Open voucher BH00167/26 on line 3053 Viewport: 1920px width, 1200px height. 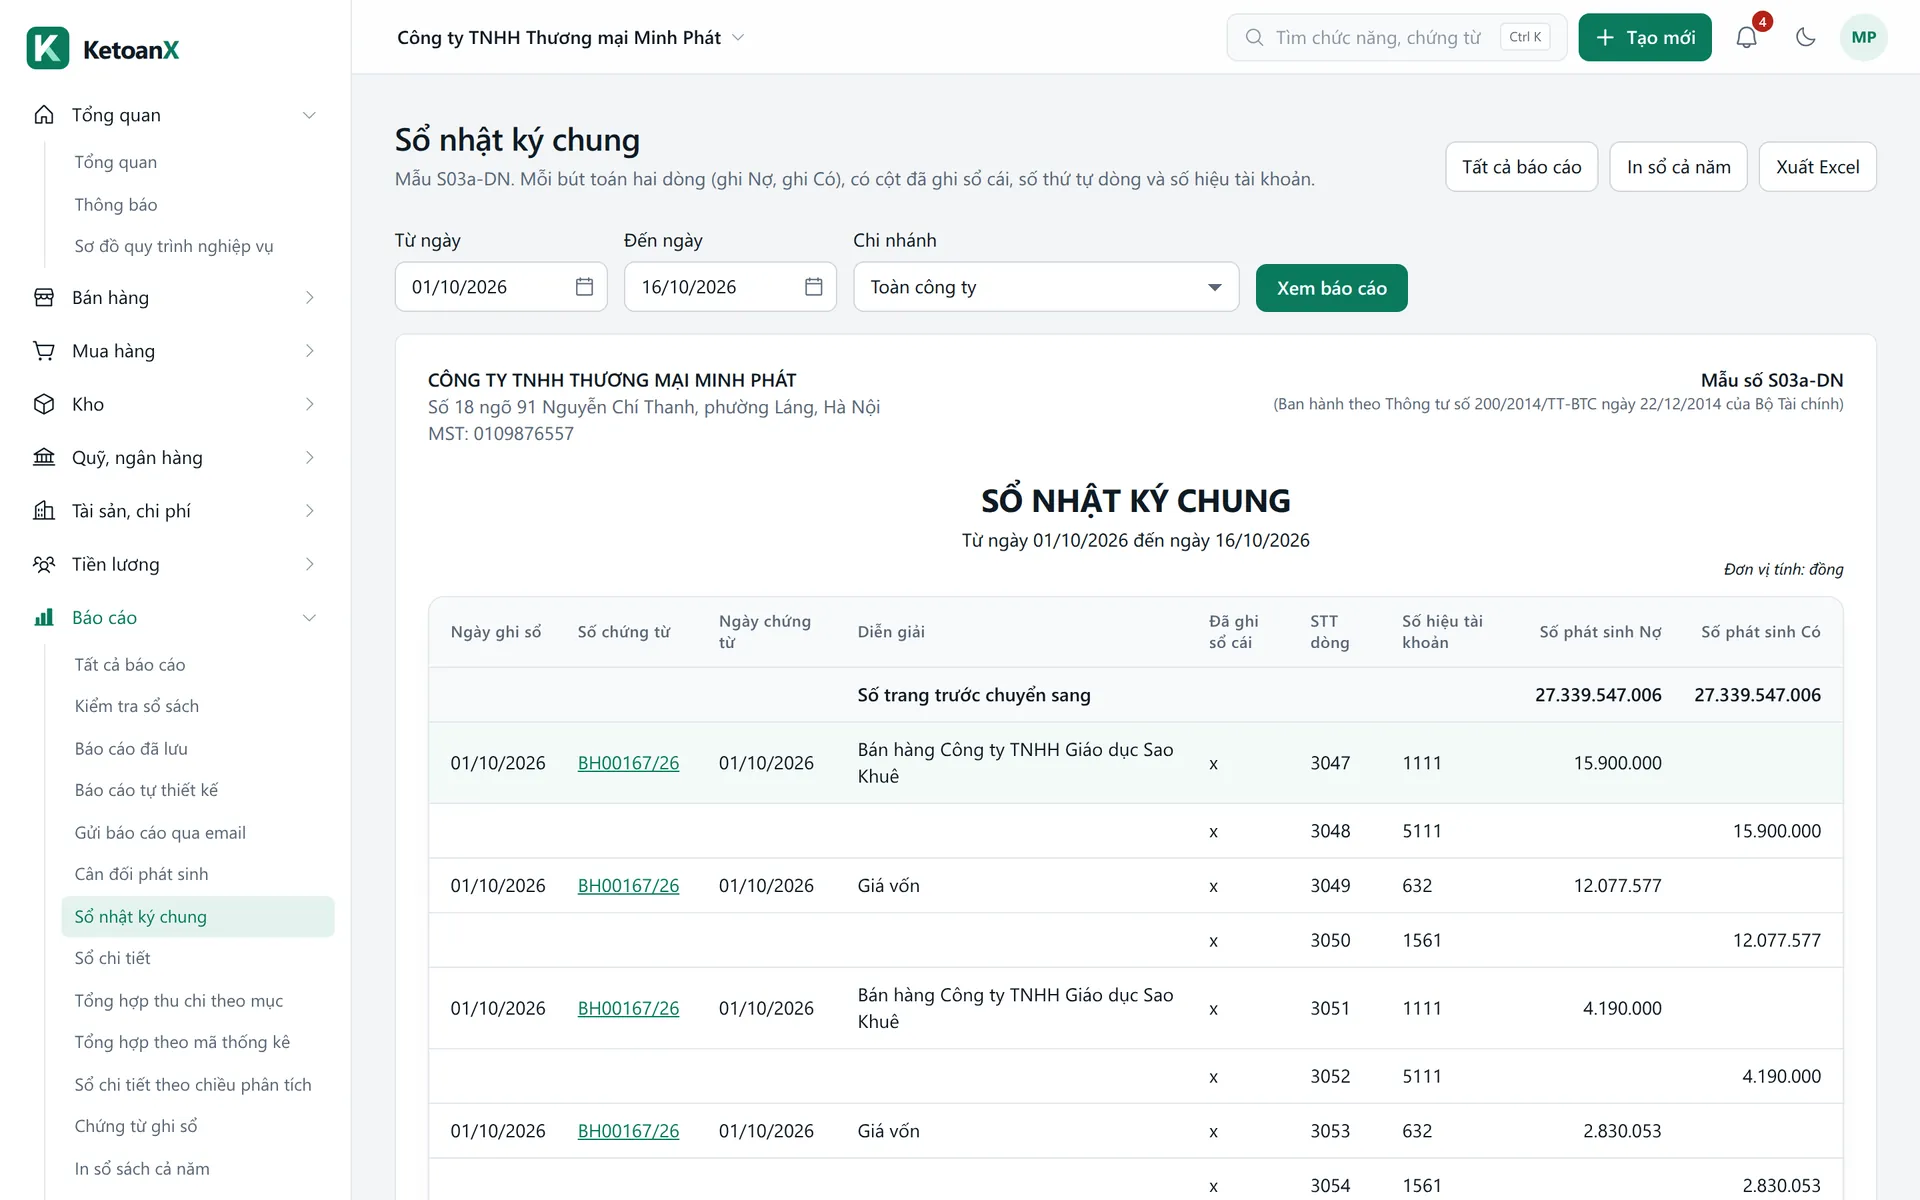point(628,1131)
